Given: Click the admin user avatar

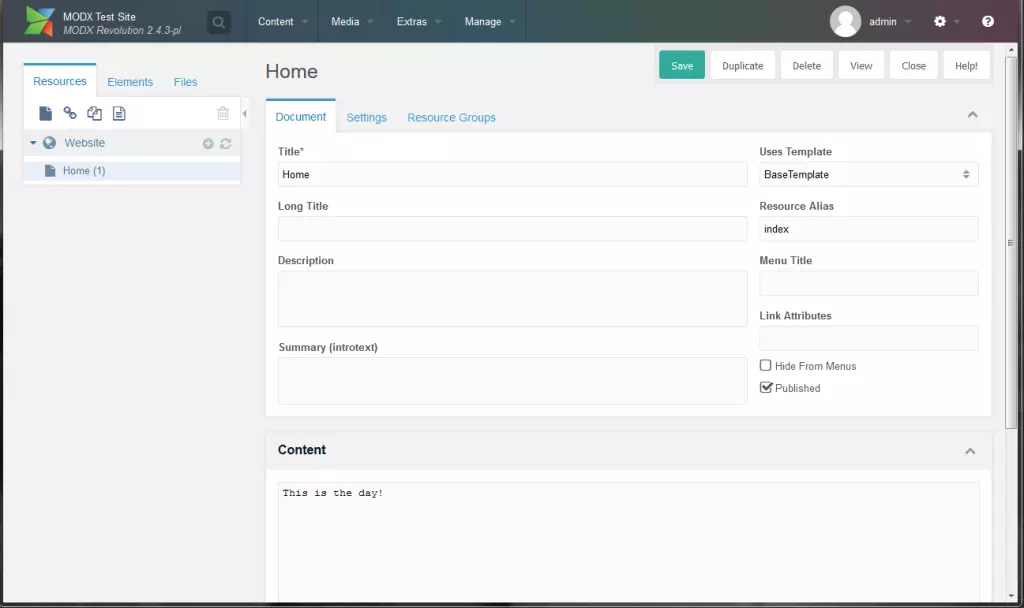Looking at the screenshot, I should [845, 22].
